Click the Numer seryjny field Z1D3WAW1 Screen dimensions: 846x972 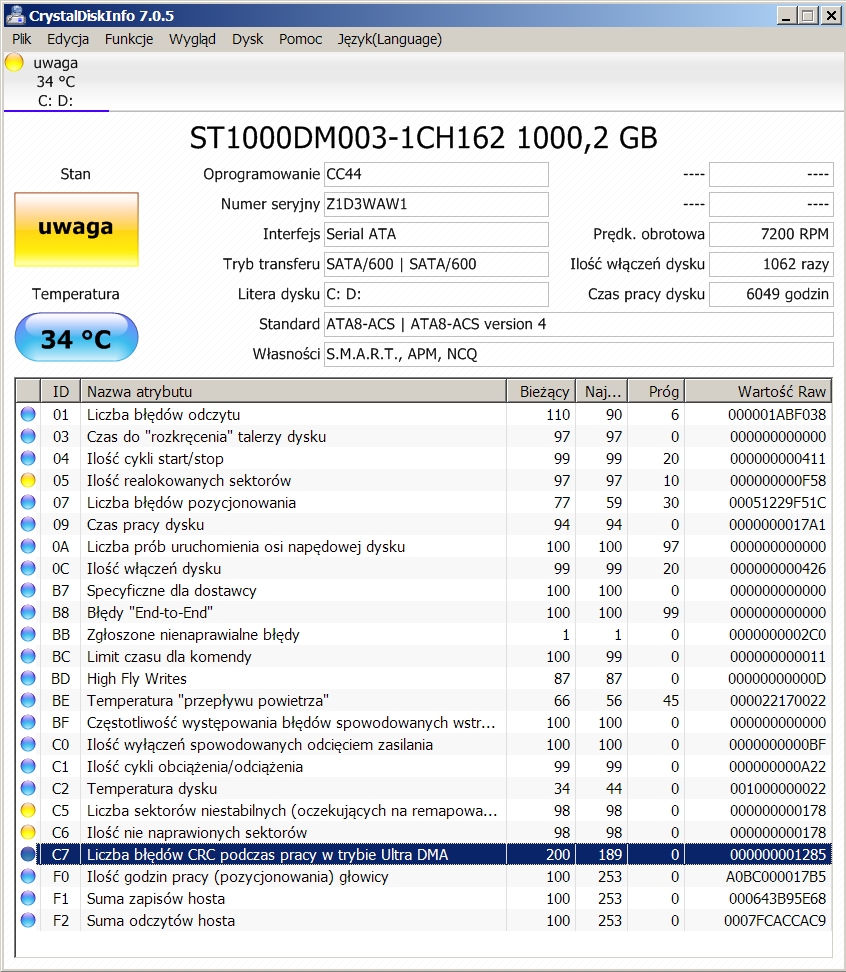(x=436, y=204)
